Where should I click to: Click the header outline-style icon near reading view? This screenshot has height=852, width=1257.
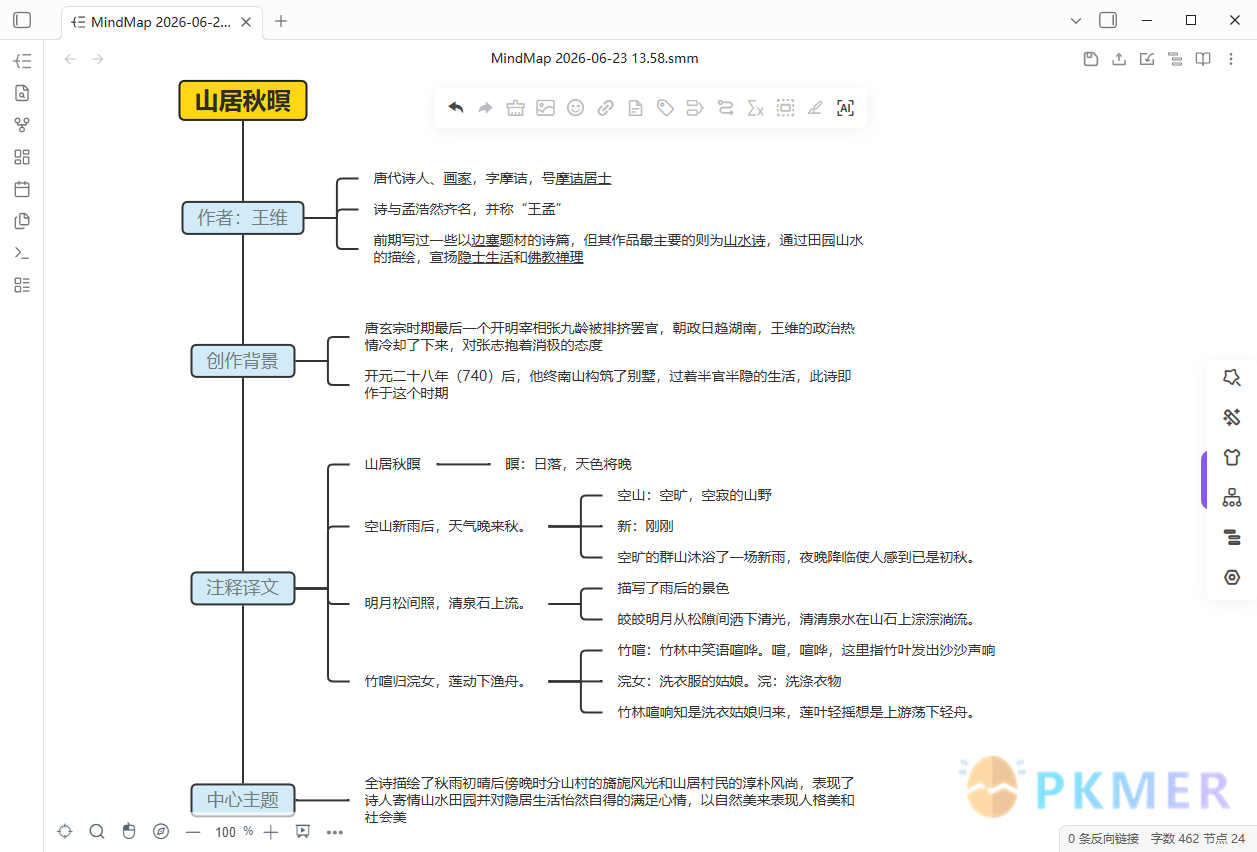[1175, 59]
